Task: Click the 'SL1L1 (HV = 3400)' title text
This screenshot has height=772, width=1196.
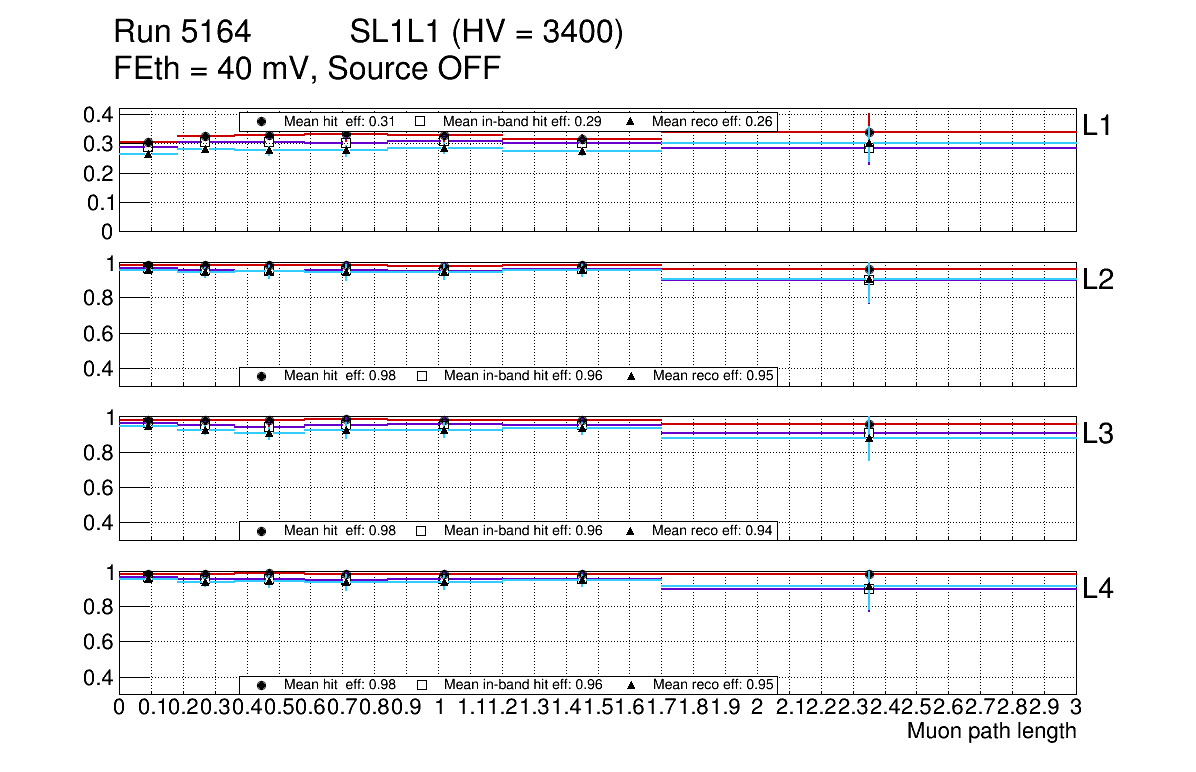Action: [x=487, y=33]
